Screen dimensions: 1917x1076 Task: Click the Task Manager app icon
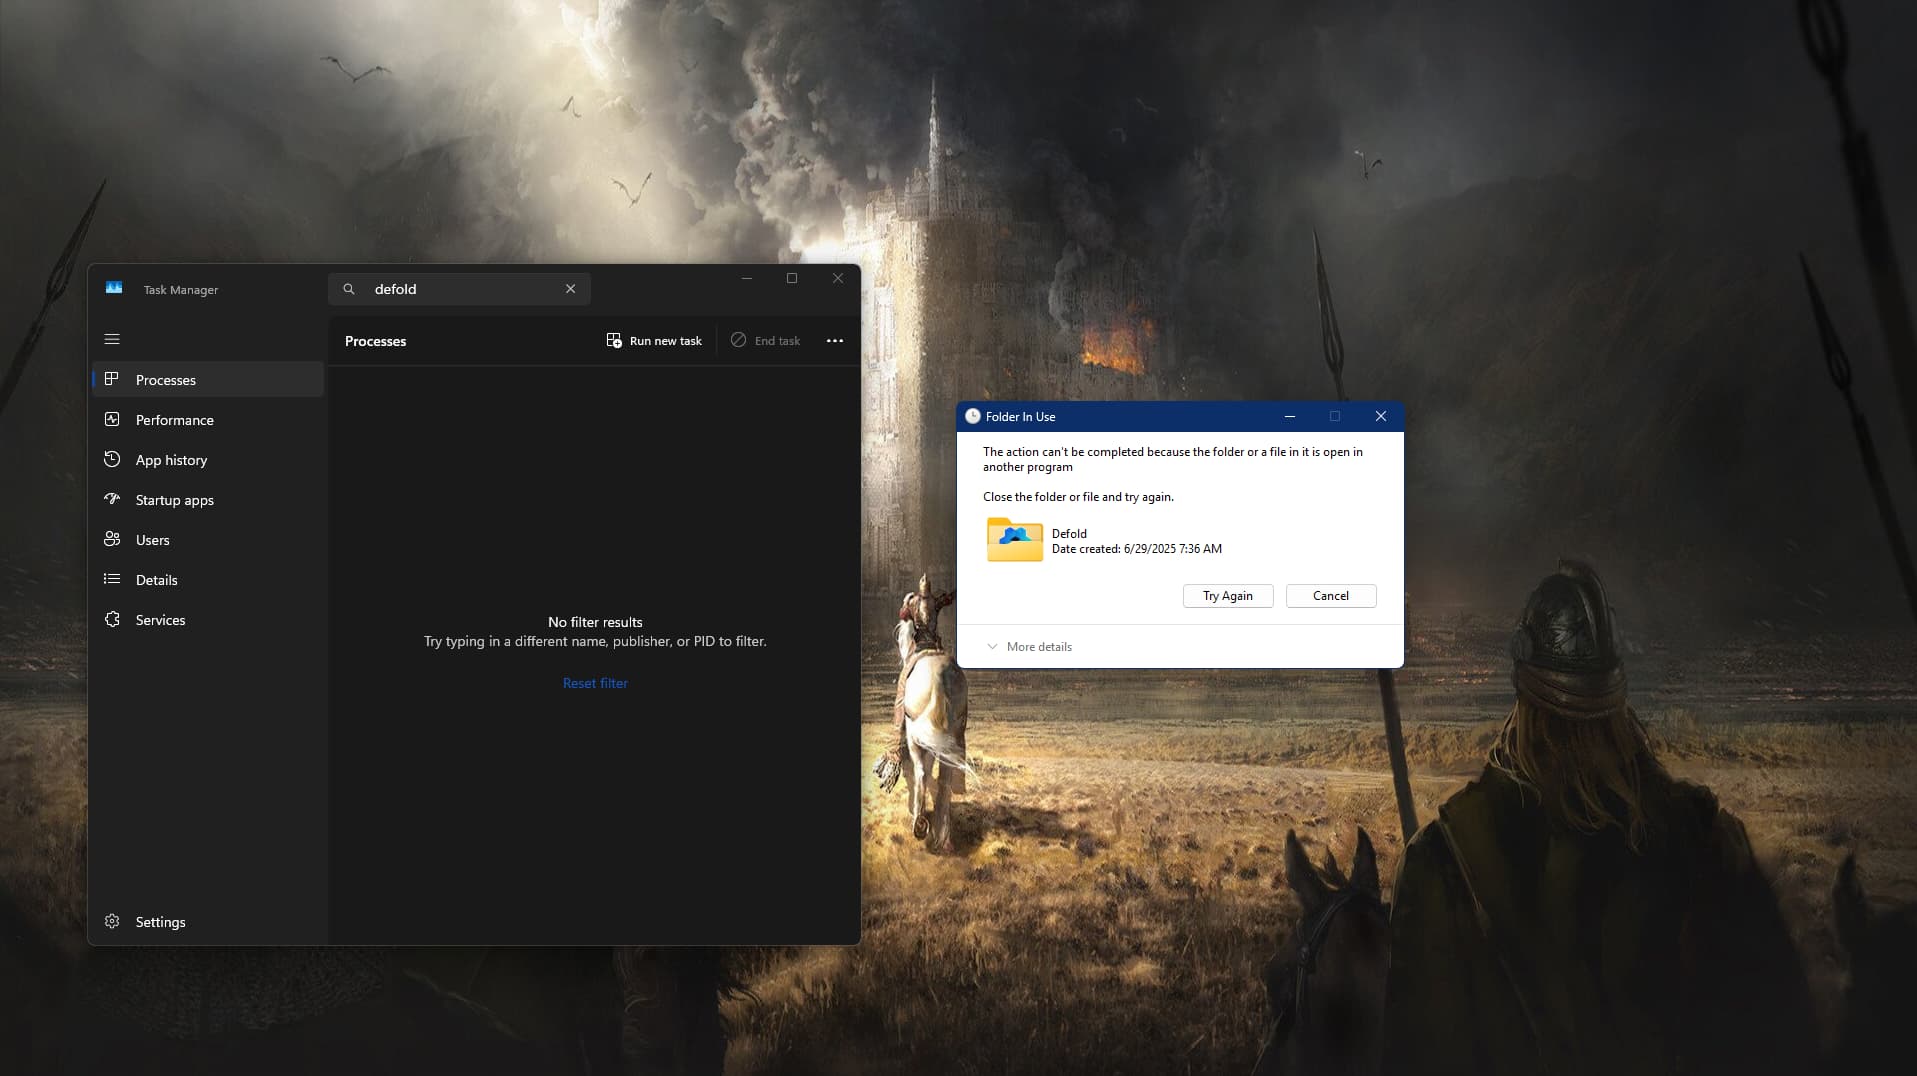tap(114, 288)
